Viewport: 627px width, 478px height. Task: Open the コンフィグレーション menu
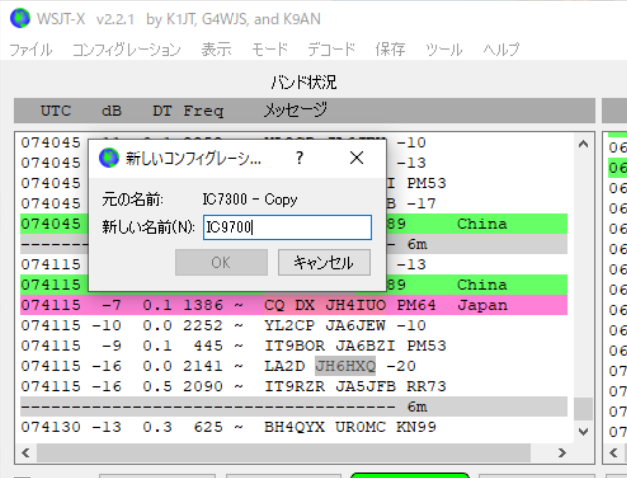(x=126, y=50)
